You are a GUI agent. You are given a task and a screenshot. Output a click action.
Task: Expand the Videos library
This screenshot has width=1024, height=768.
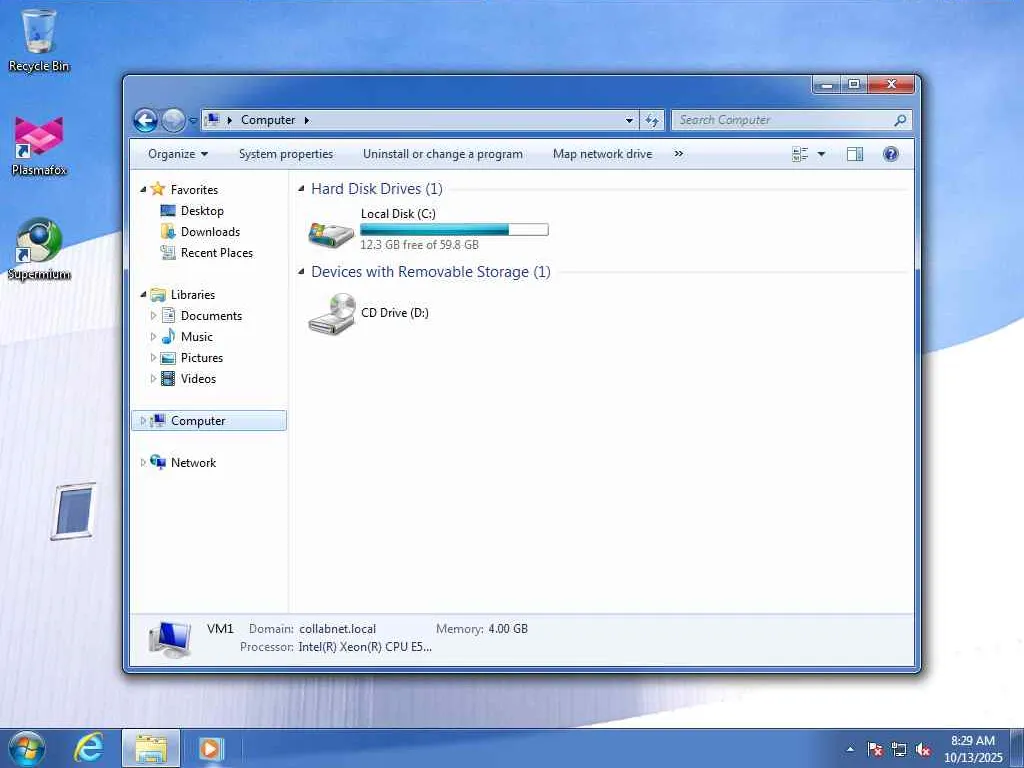[153, 379]
